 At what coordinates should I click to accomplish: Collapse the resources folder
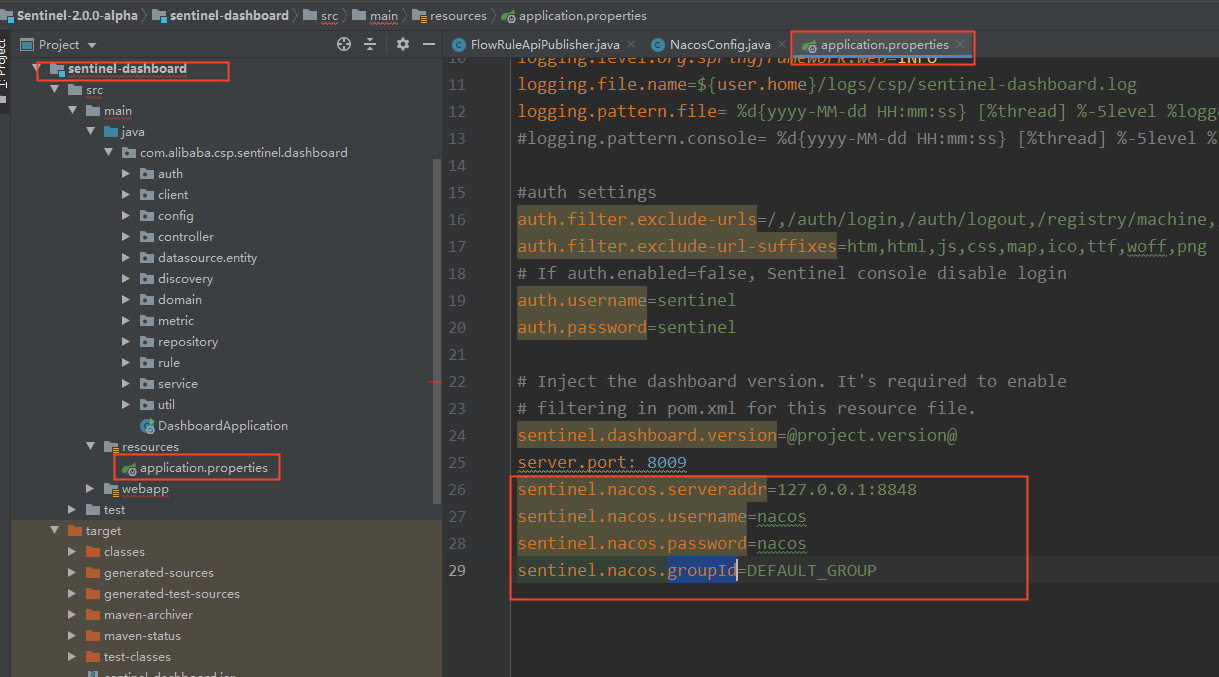pyautogui.click(x=90, y=447)
